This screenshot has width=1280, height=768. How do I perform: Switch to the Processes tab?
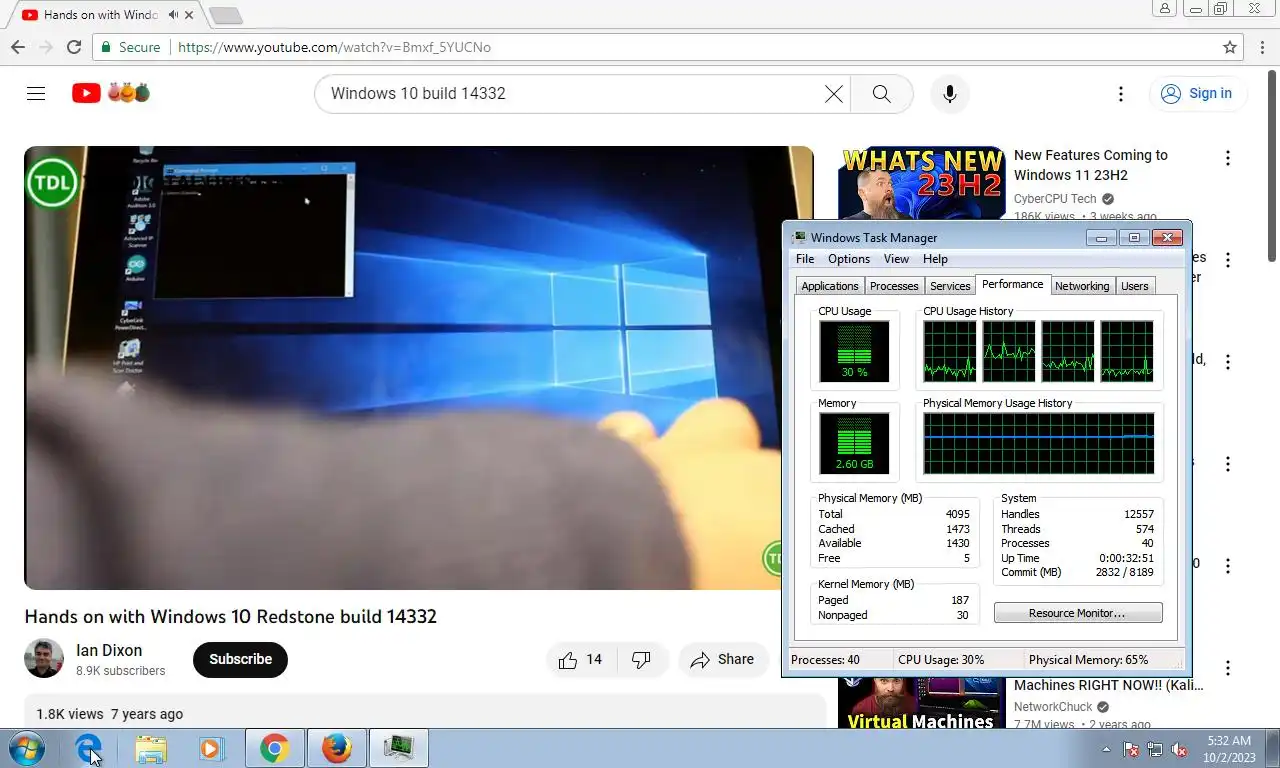(x=894, y=286)
